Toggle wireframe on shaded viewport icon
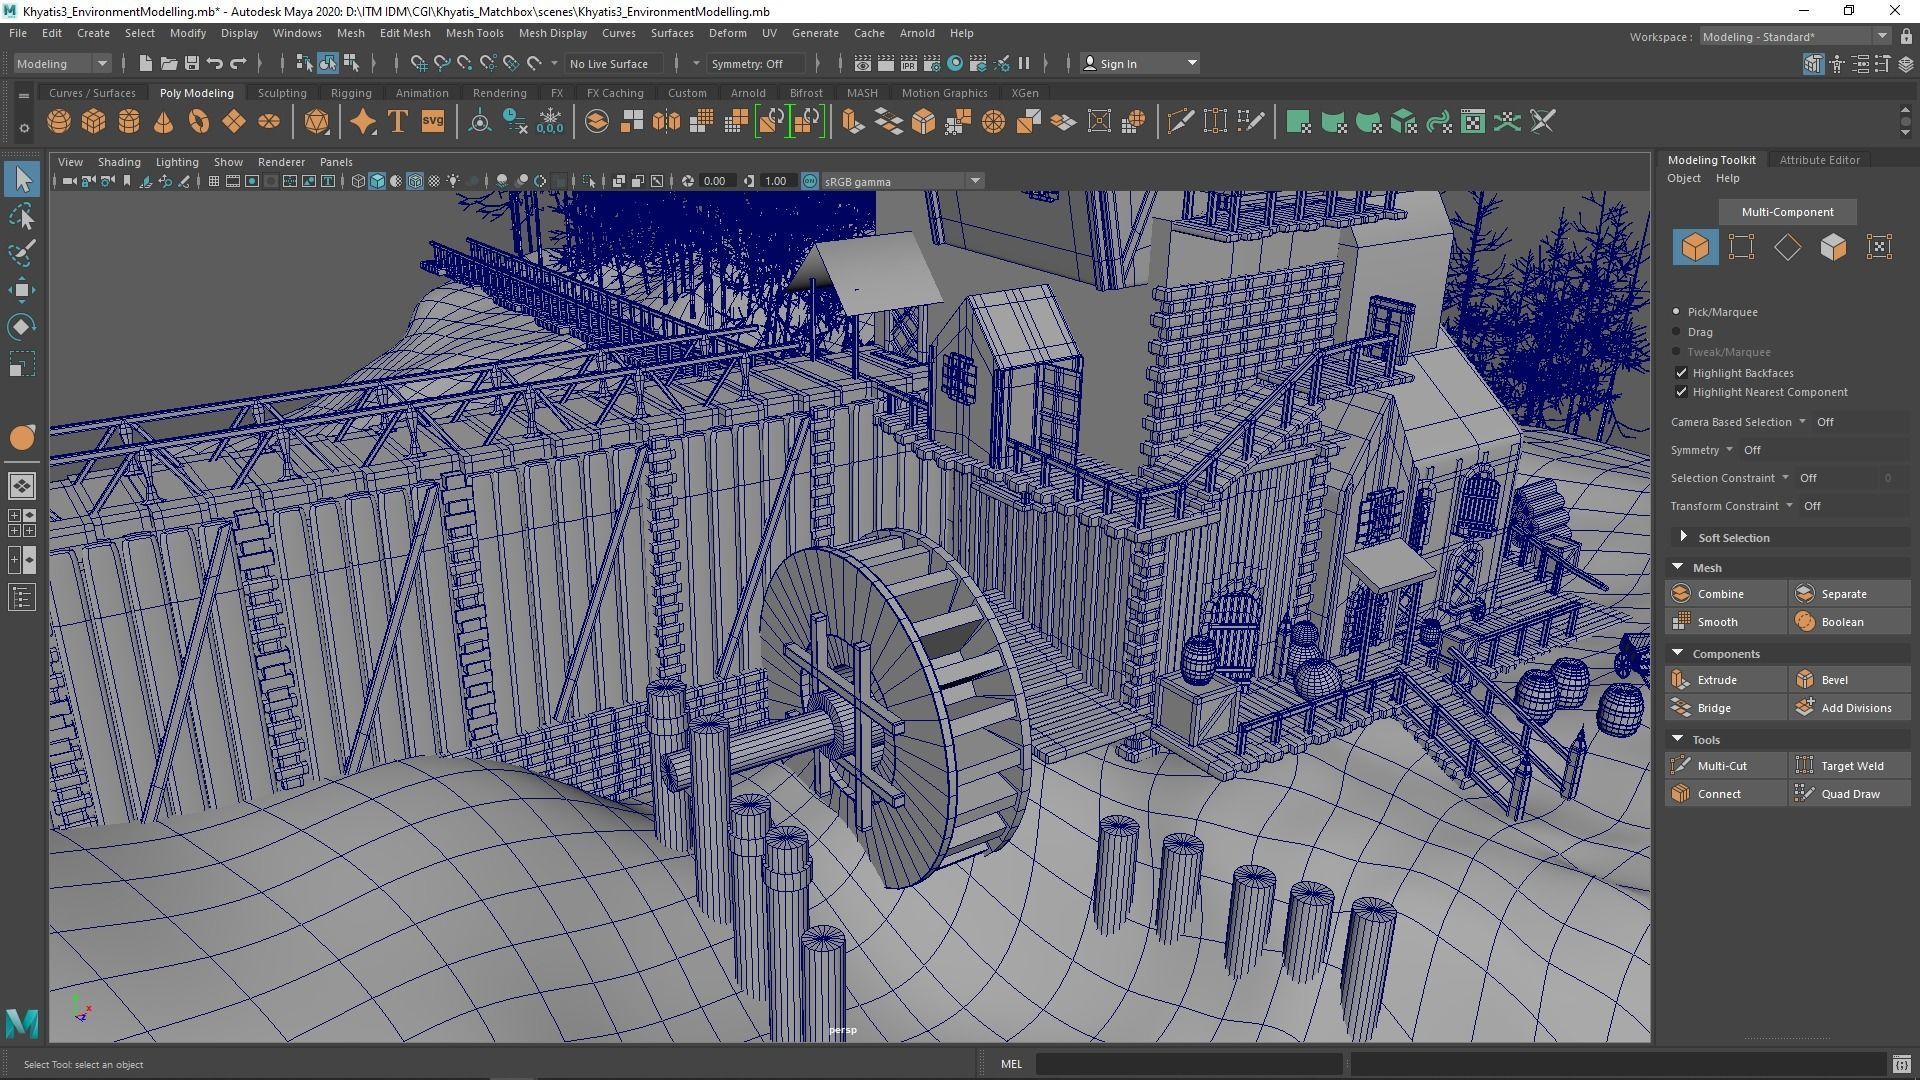Screen dimensions: 1920x1080 [x=415, y=181]
